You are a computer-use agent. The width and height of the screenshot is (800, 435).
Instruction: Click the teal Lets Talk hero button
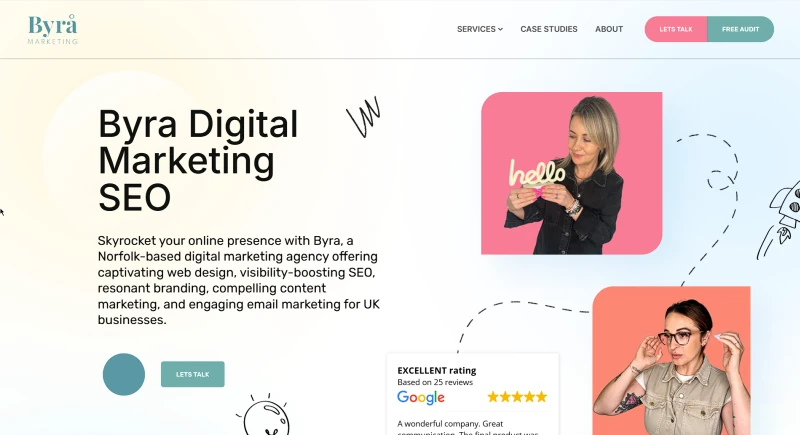192,374
